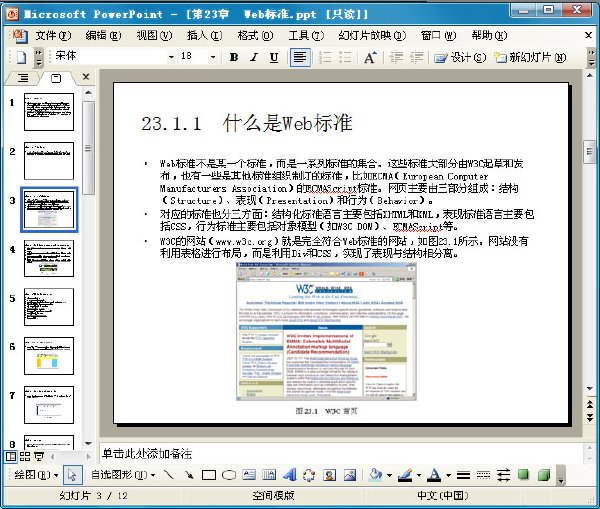
Task: Switch to Slide Sorter view
Action: pos(25,456)
